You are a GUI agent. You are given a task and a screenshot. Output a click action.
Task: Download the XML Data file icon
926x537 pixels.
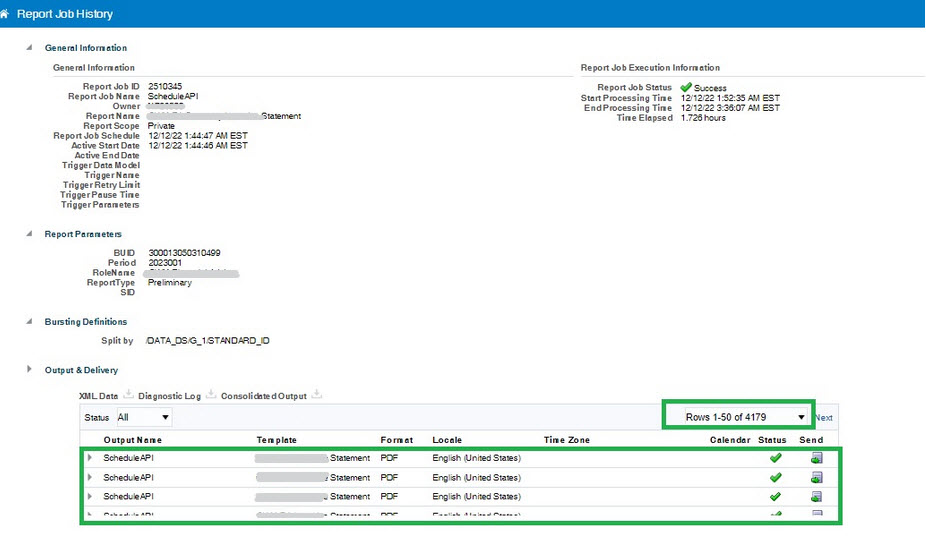(x=128, y=395)
